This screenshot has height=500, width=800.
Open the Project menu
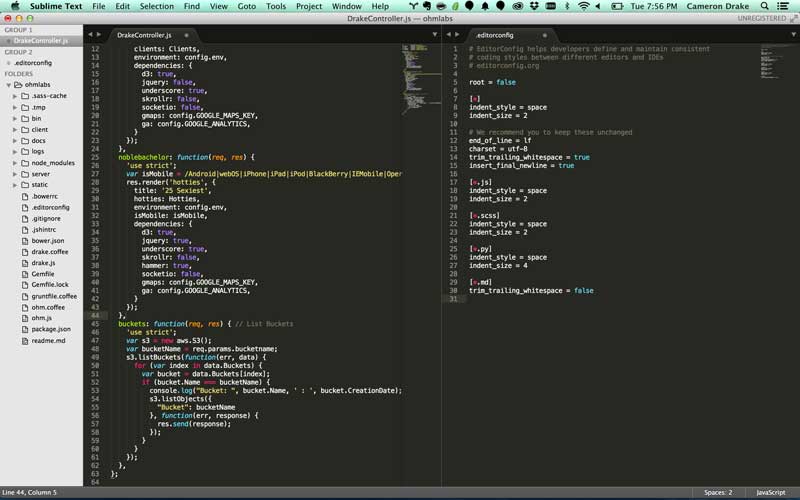coord(309,6)
